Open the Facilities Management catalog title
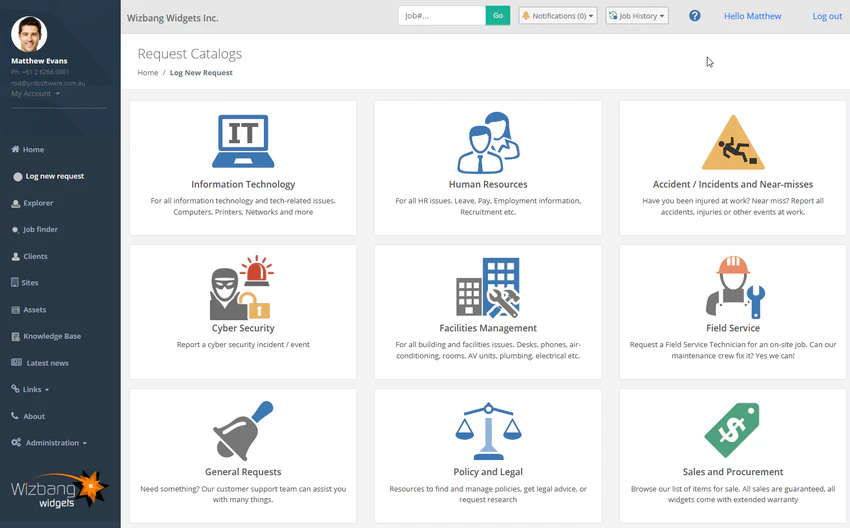 tap(488, 328)
